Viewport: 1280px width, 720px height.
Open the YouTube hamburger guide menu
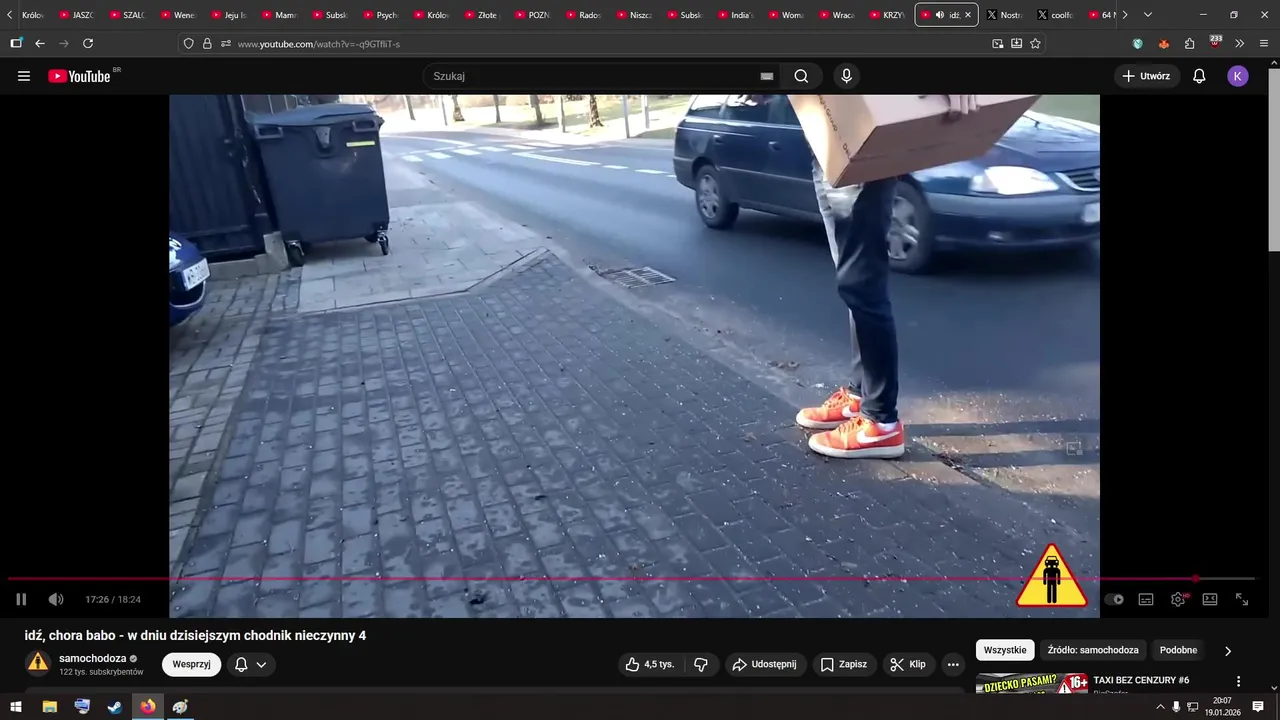(x=24, y=76)
